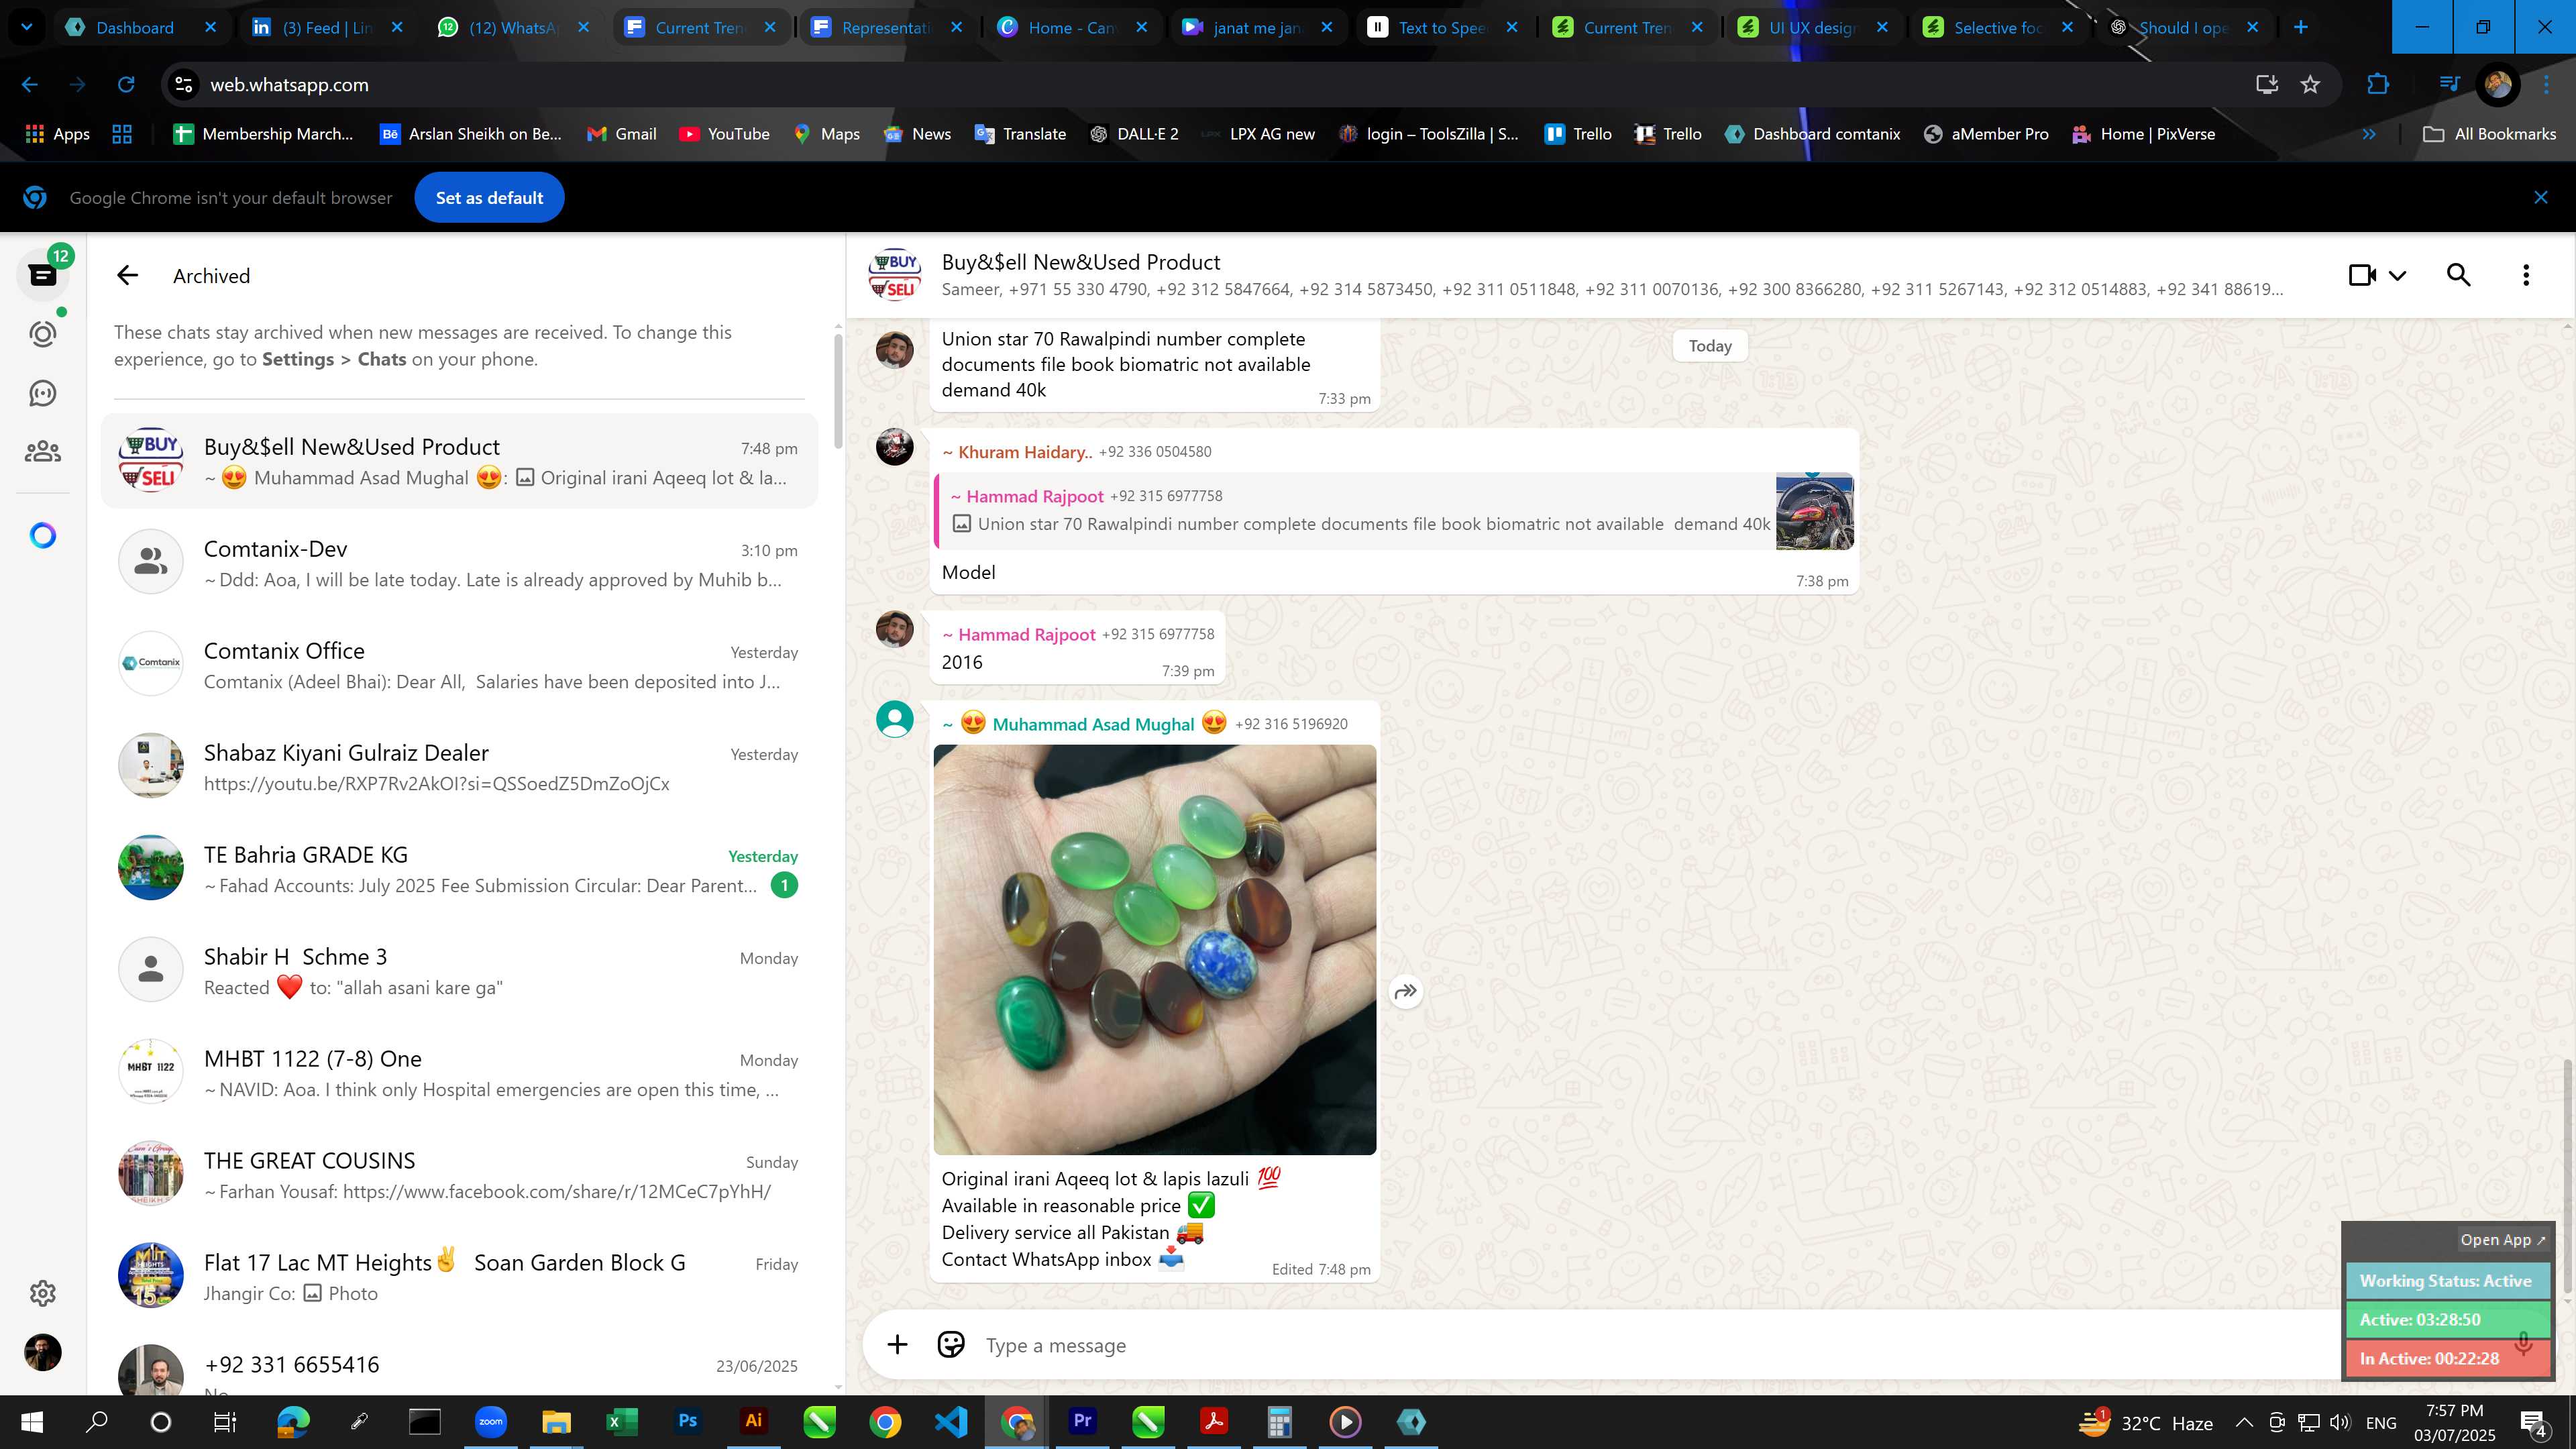Click Set as default button

(x=489, y=198)
